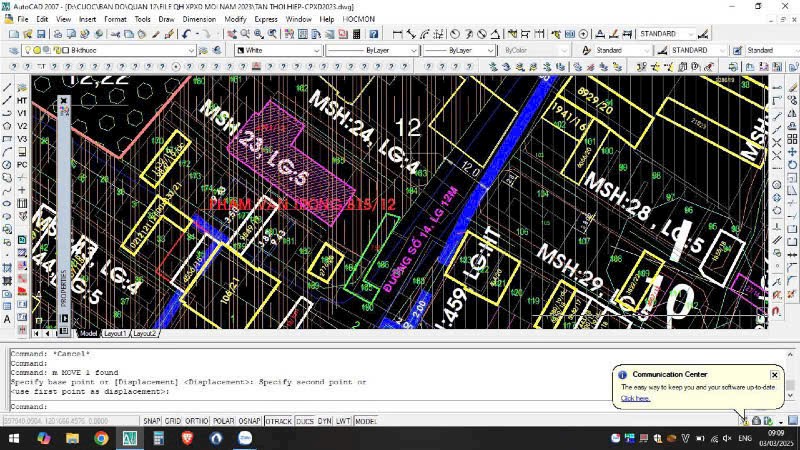The image size is (800, 450).
Task: Open STANDARD dimension style dropdown in Styles toolbar
Action: (x=697, y=51)
